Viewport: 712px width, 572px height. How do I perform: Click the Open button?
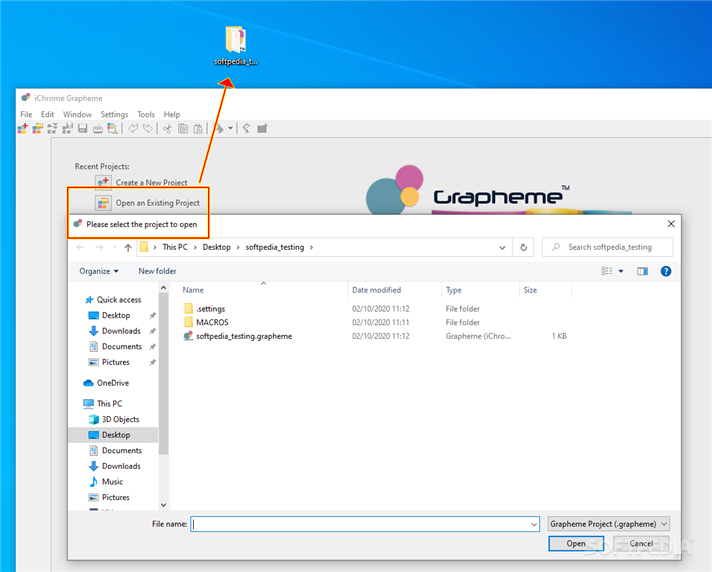pyautogui.click(x=576, y=543)
